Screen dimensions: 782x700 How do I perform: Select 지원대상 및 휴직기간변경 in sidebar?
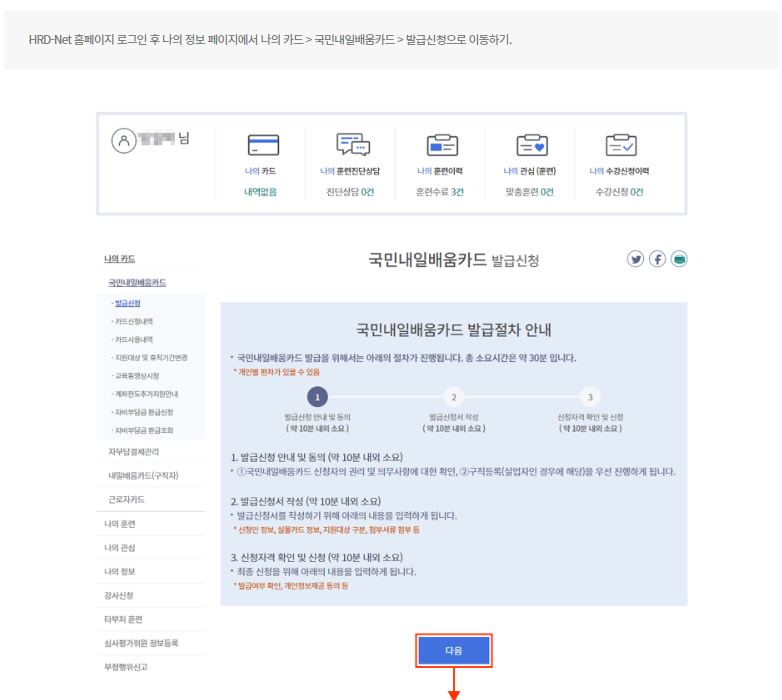pos(150,357)
